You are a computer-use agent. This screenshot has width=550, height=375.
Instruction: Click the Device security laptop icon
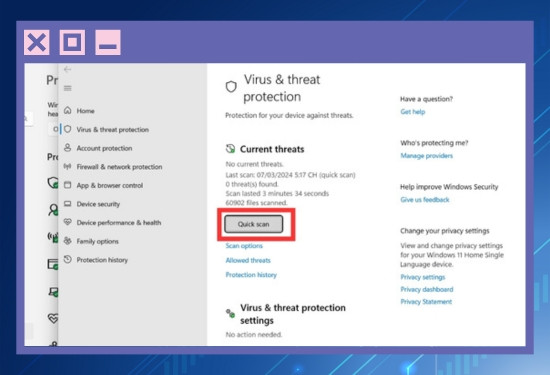click(x=68, y=203)
